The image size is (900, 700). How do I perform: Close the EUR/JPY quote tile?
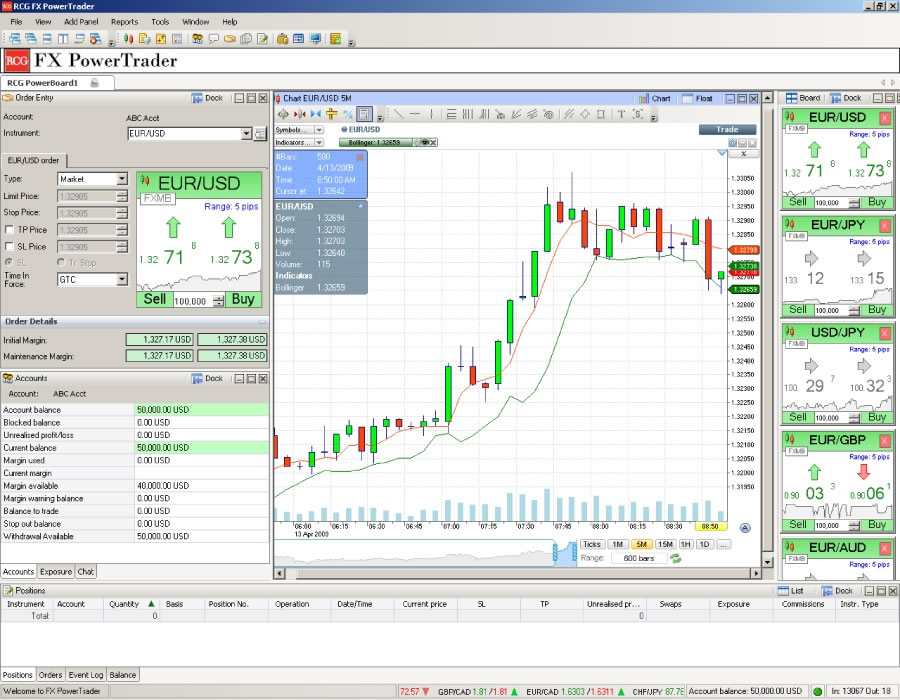pyautogui.click(x=885, y=225)
